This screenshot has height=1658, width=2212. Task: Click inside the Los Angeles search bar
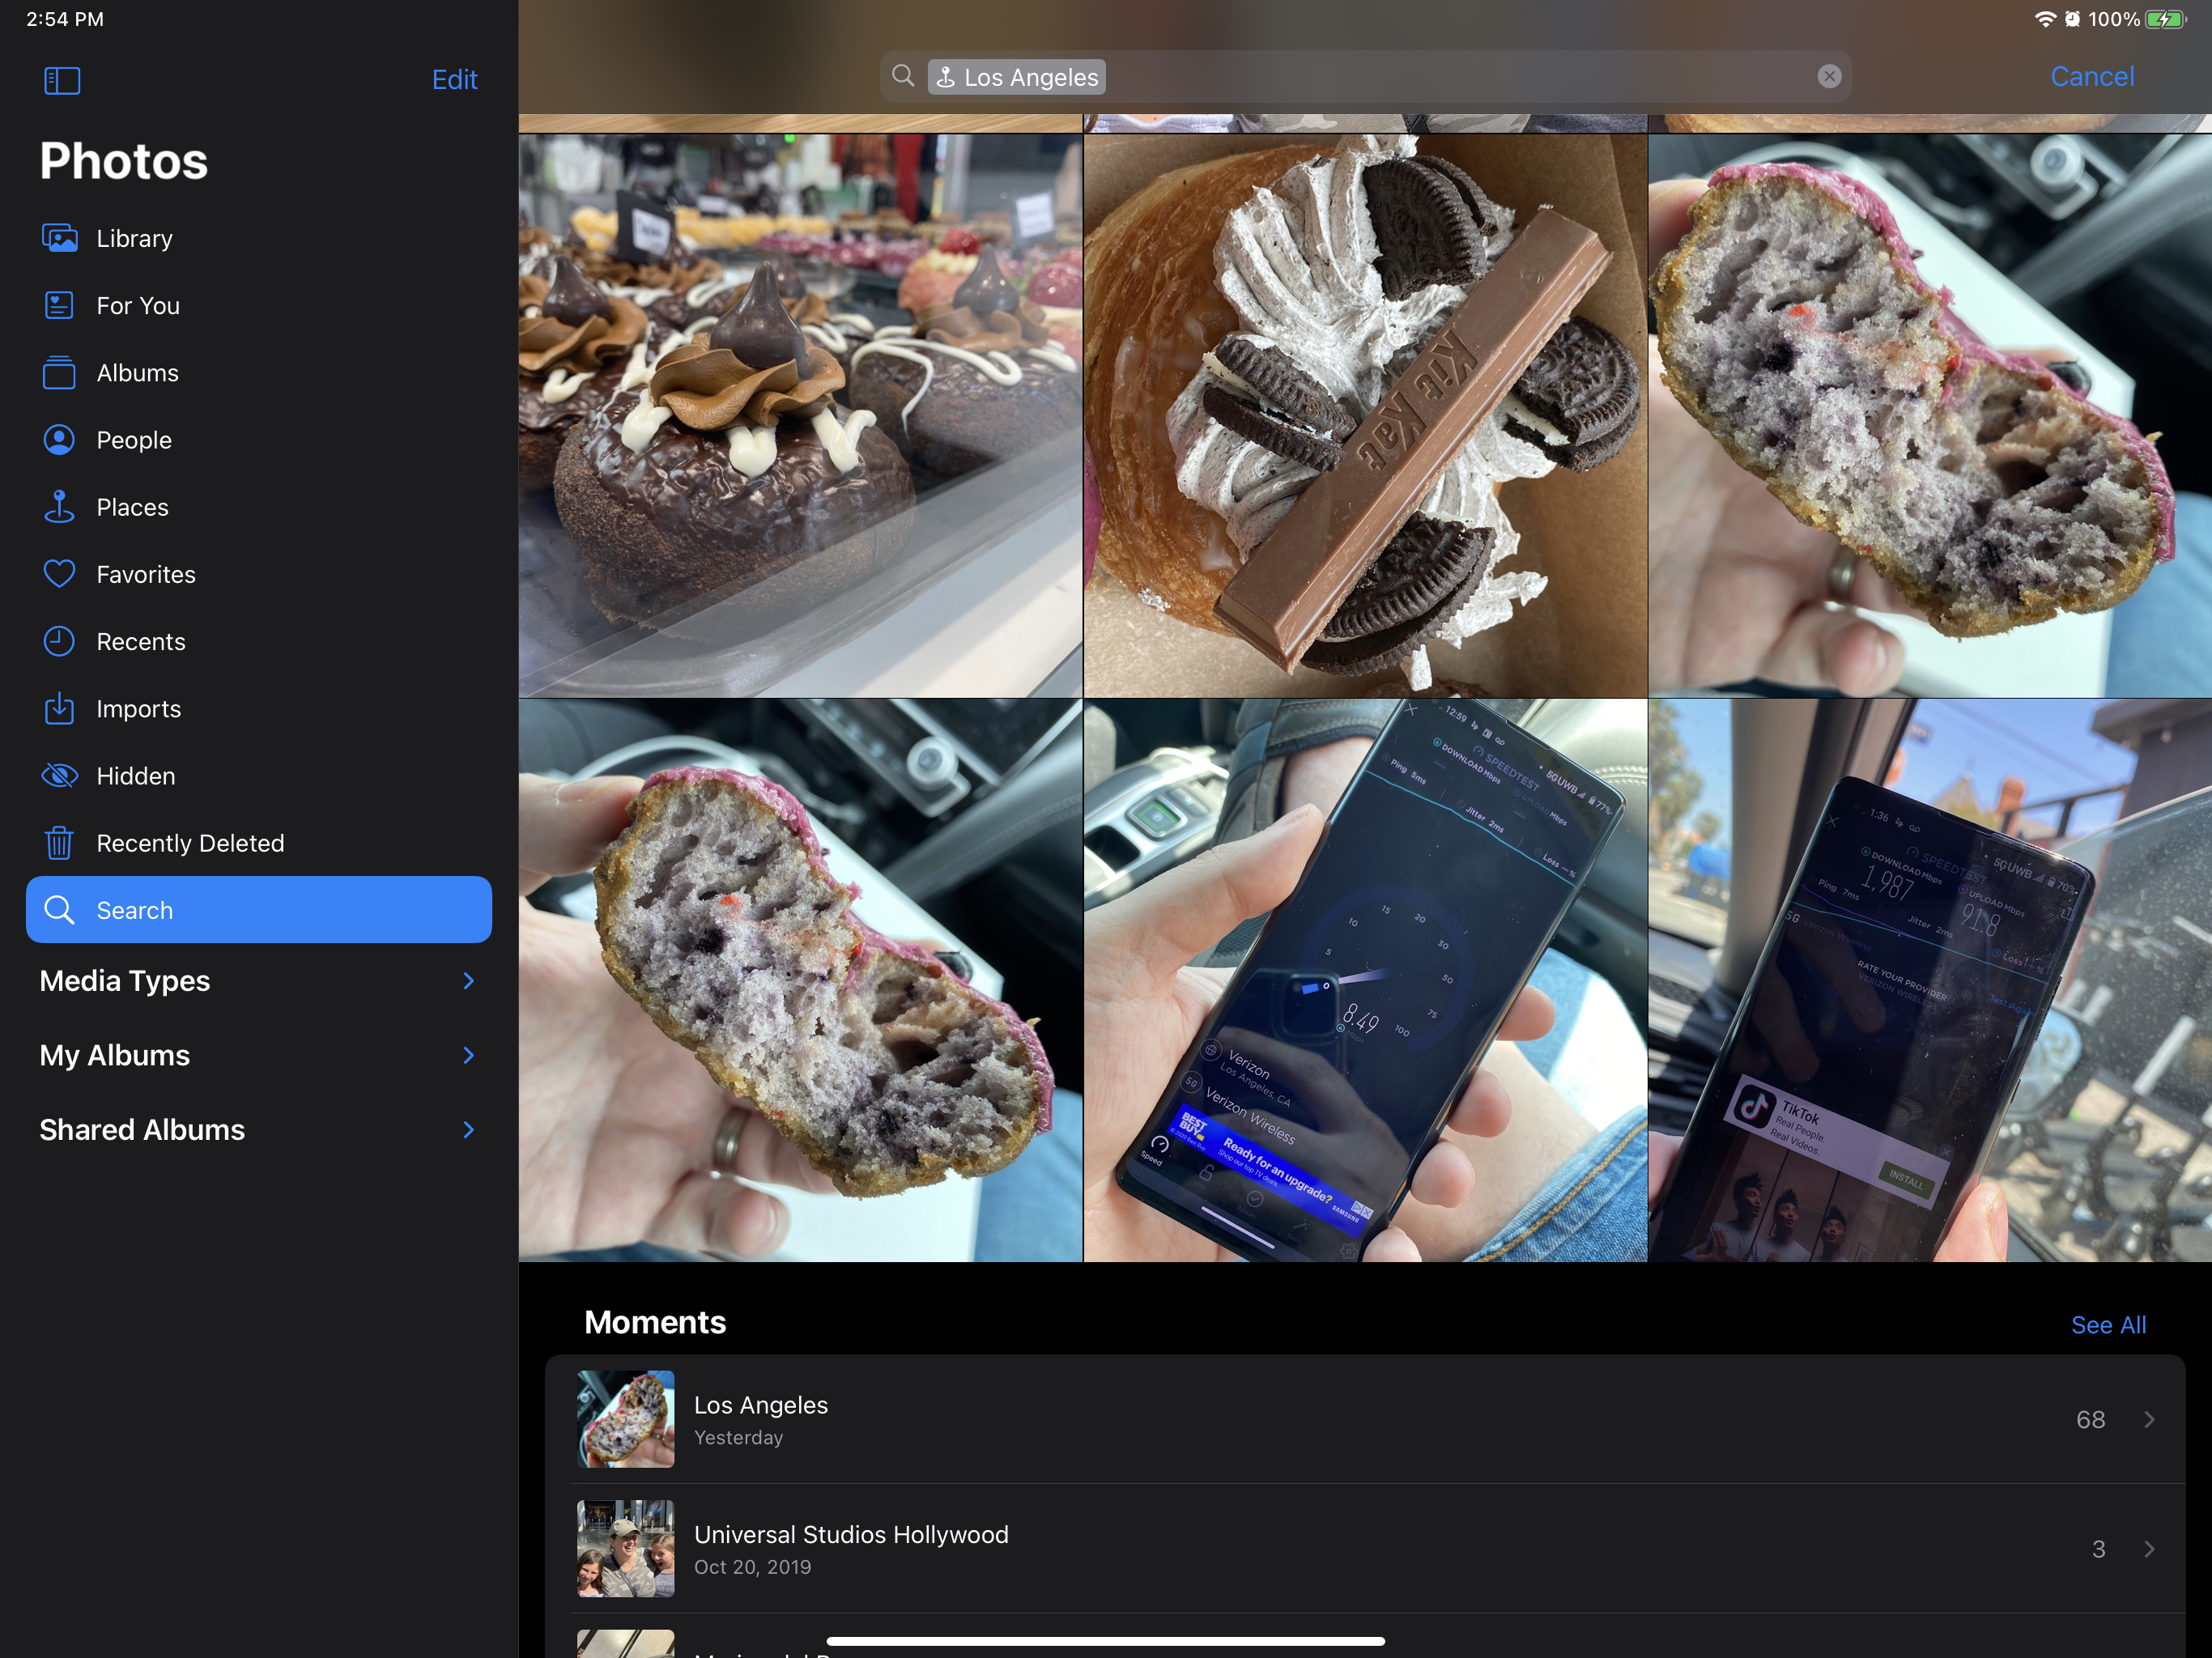(1450, 77)
